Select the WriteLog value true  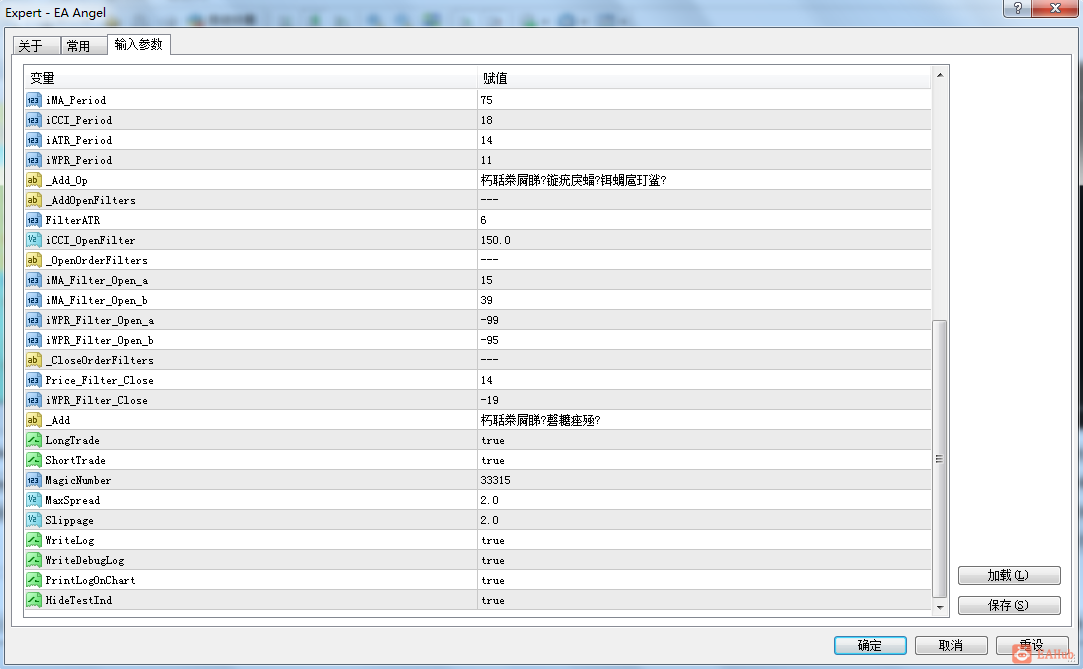click(x=493, y=541)
